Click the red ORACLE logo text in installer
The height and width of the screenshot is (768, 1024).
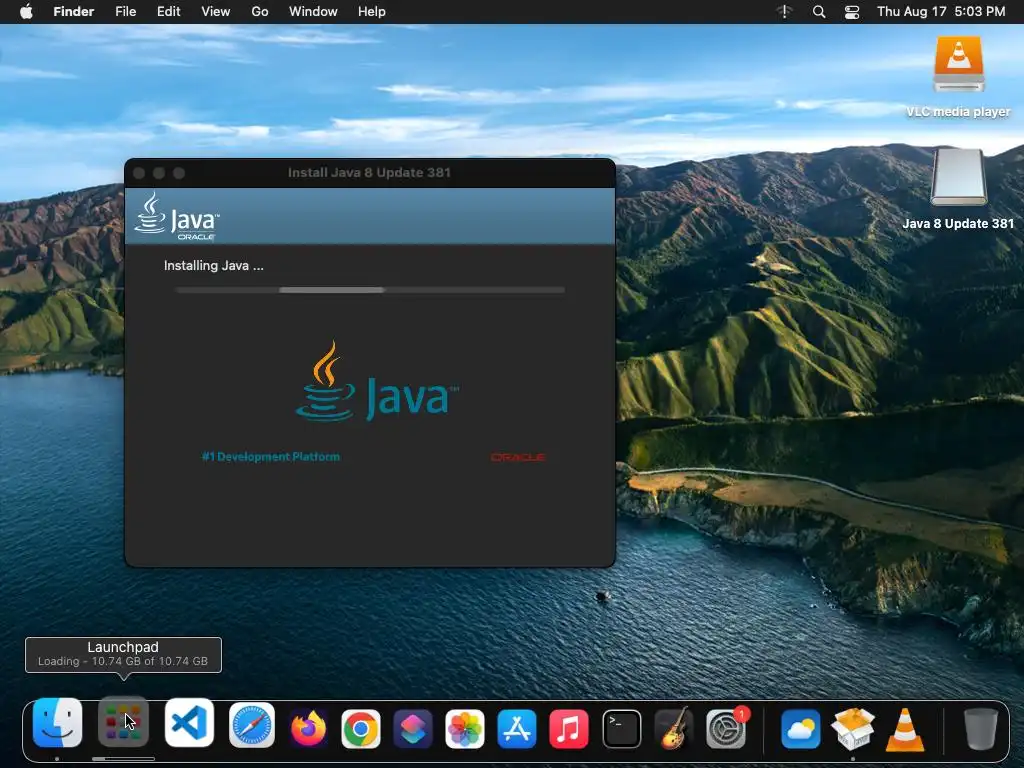coord(518,457)
